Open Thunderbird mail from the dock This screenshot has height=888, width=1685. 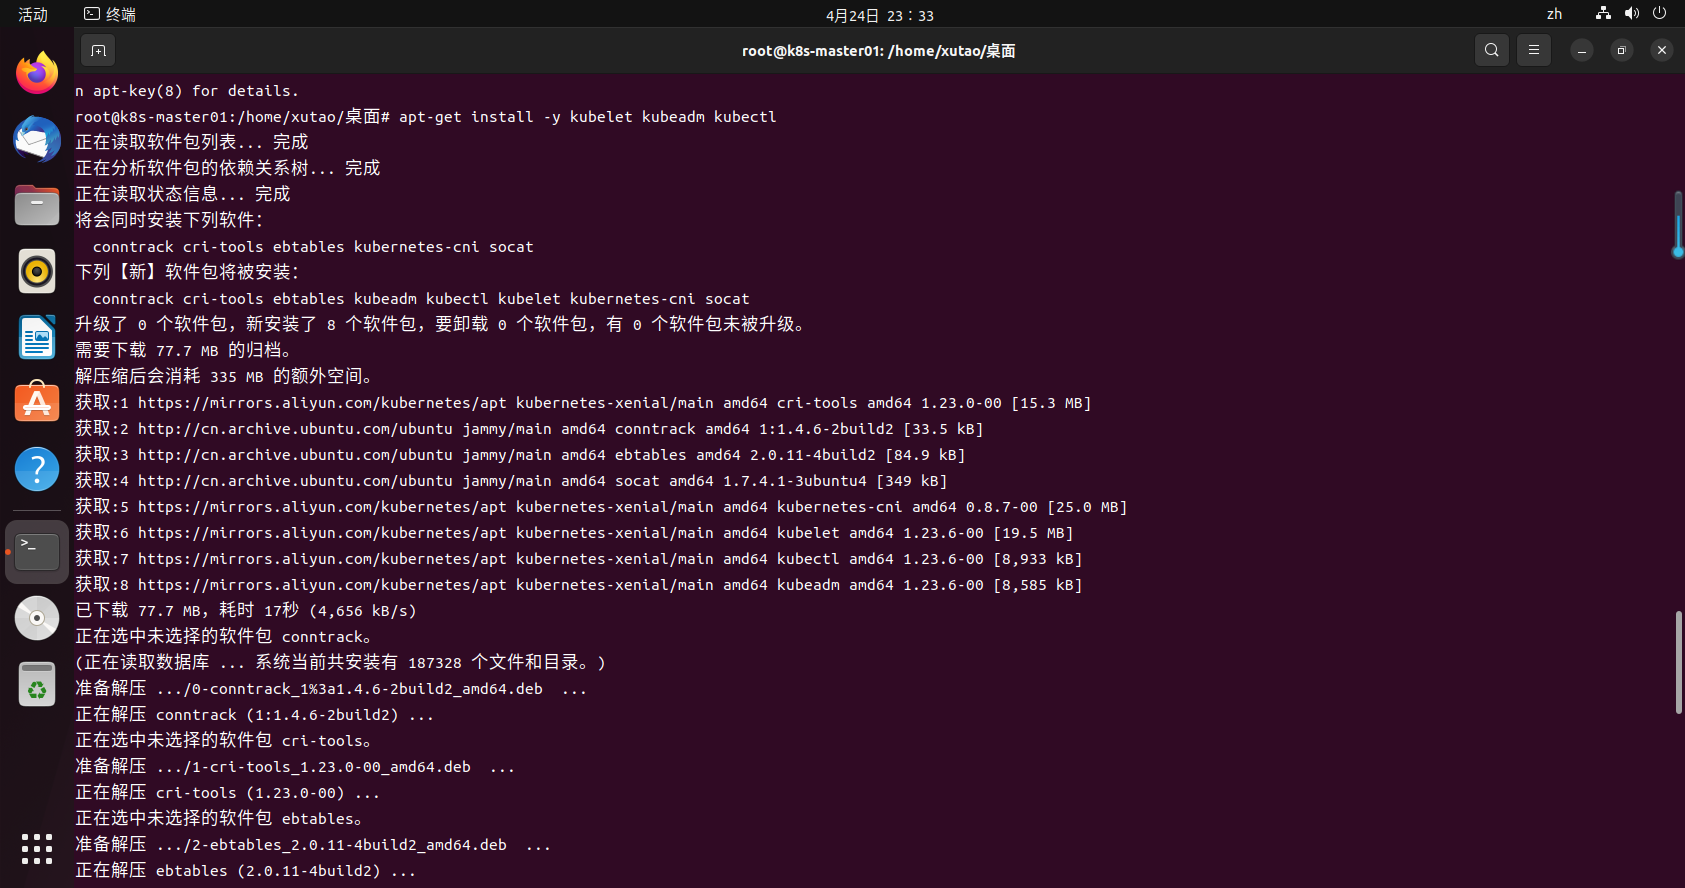pos(37,139)
